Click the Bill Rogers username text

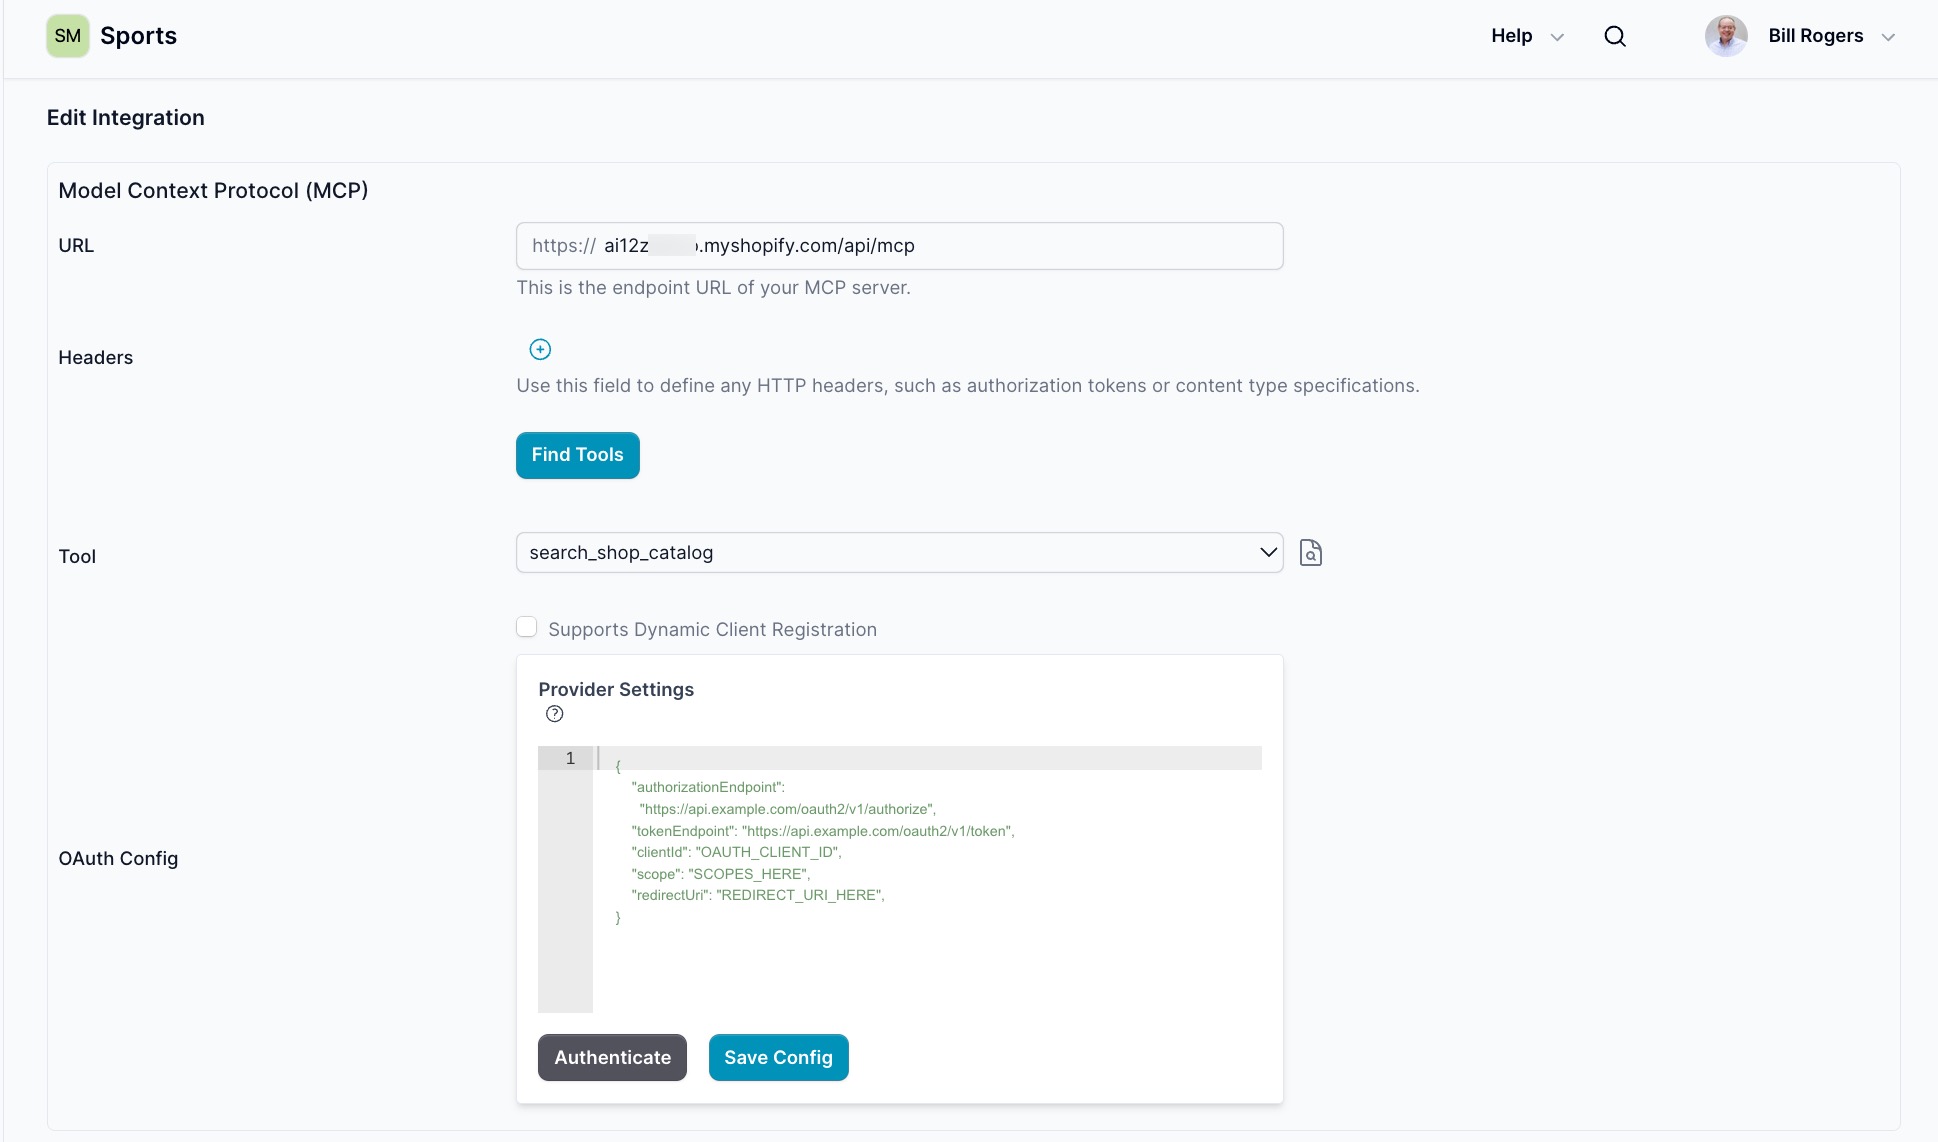[x=1815, y=36]
